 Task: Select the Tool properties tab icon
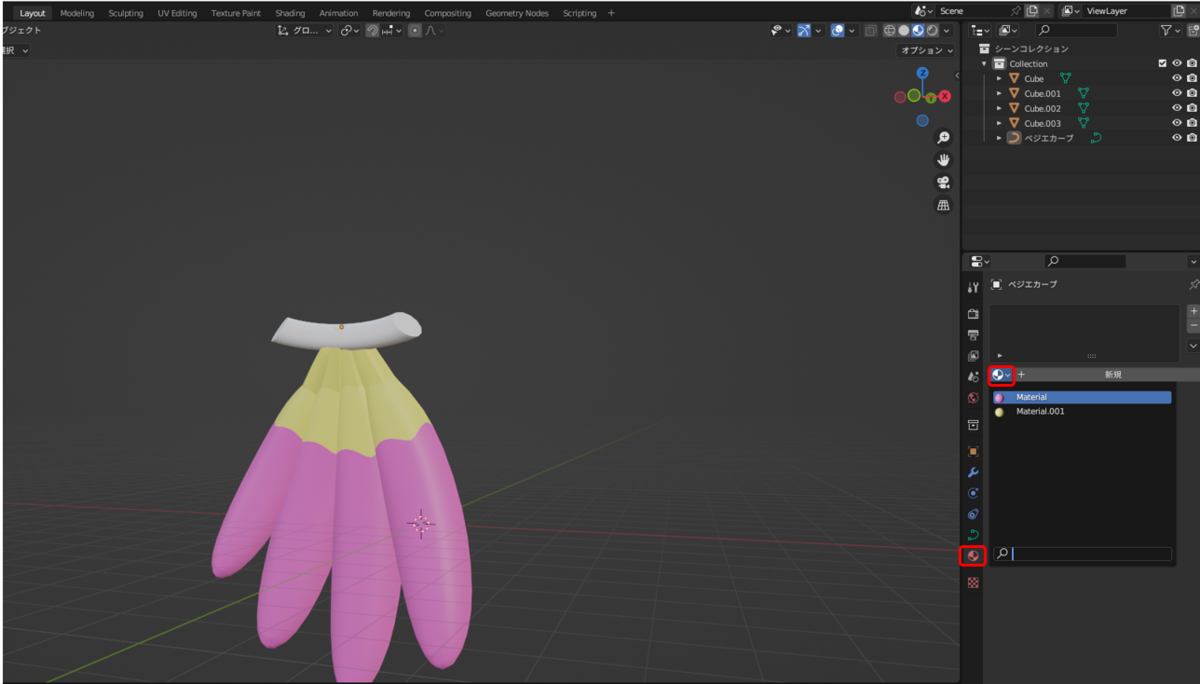[x=973, y=288]
